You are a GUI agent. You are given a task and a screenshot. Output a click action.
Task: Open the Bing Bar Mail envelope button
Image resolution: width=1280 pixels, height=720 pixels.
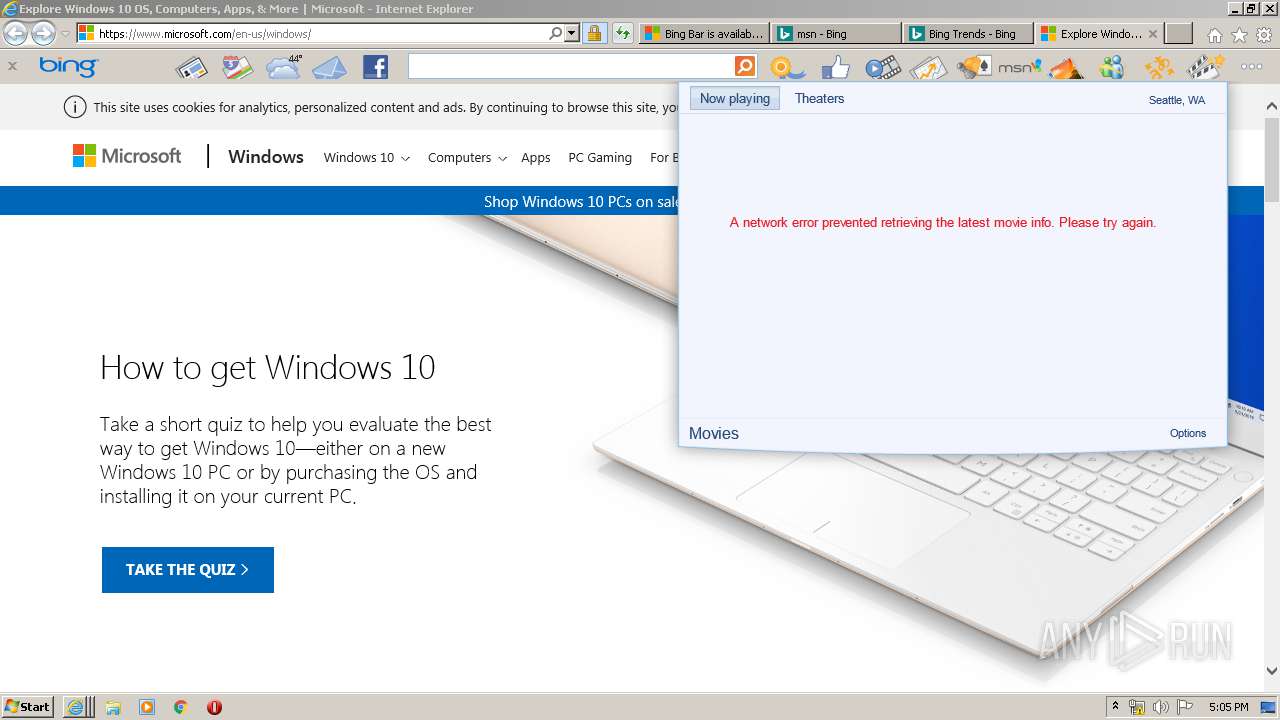click(329, 68)
